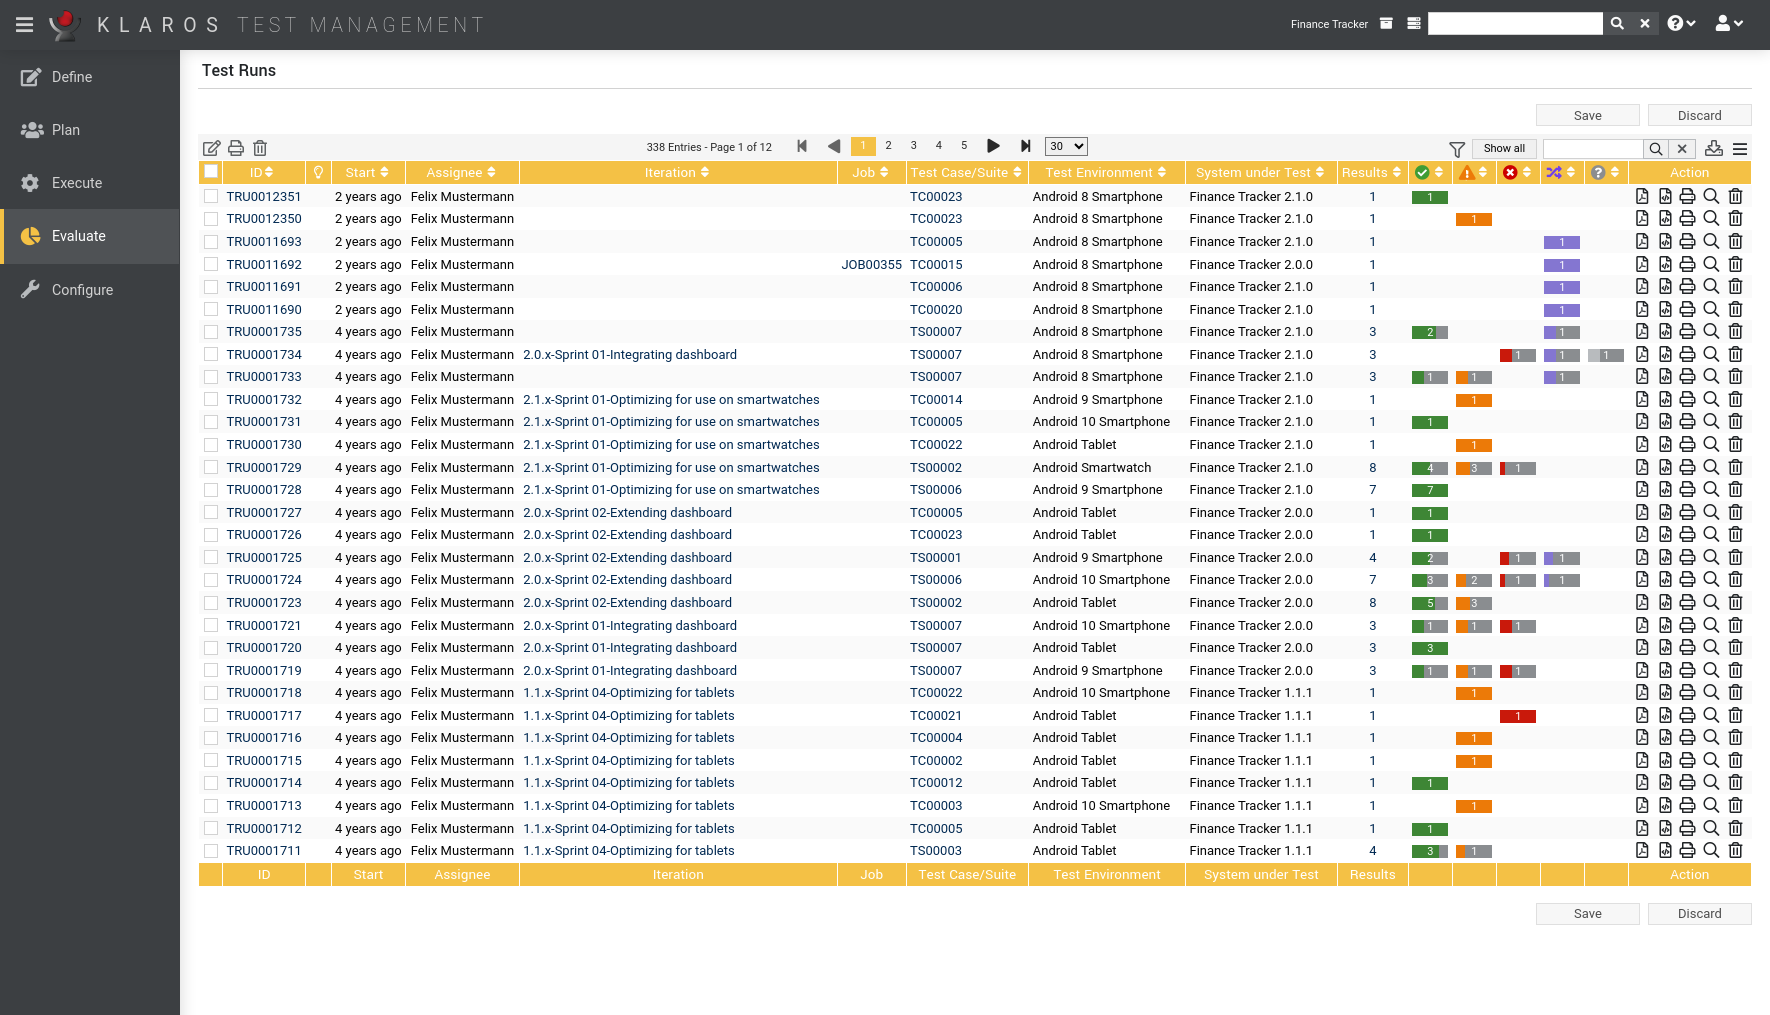Click the filter funnel icon above the table
Image resolution: width=1770 pixels, height=1015 pixels.
coord(1457,149)
